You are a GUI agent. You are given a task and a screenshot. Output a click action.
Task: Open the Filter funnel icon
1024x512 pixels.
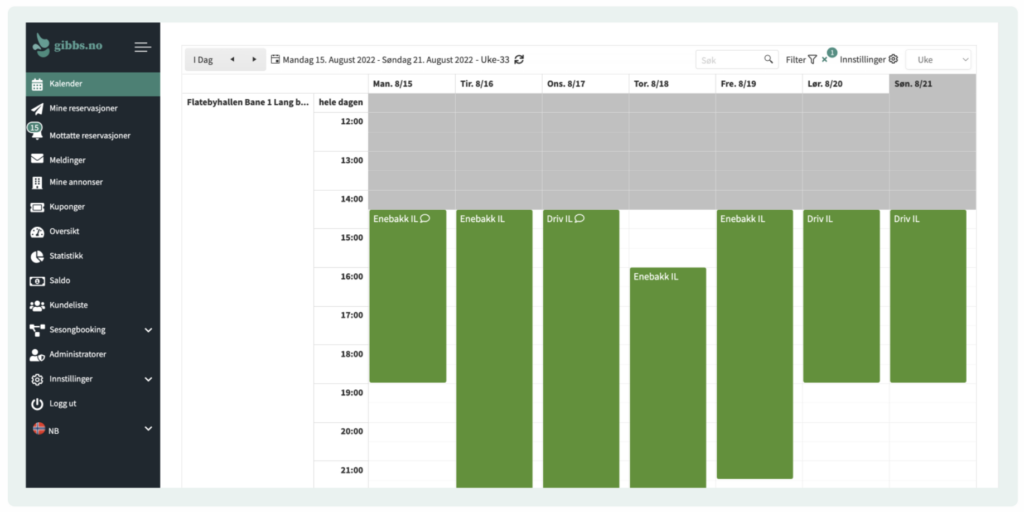coord(812,60)
